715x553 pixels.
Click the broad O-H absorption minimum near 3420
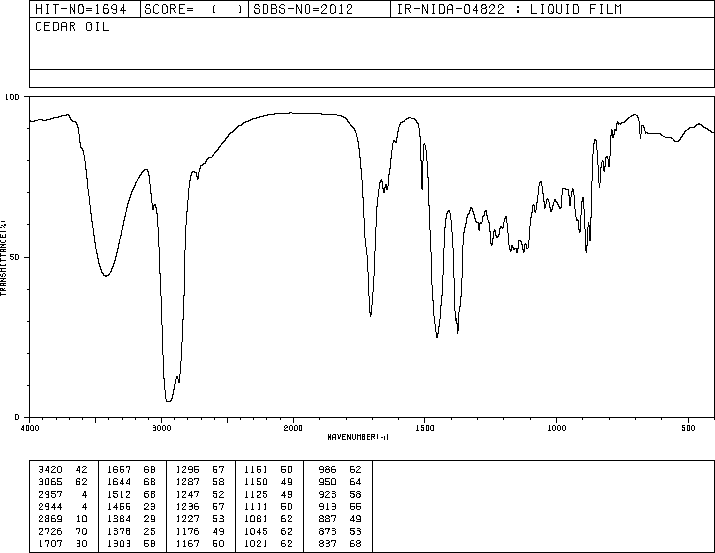[x=106, y=275]
